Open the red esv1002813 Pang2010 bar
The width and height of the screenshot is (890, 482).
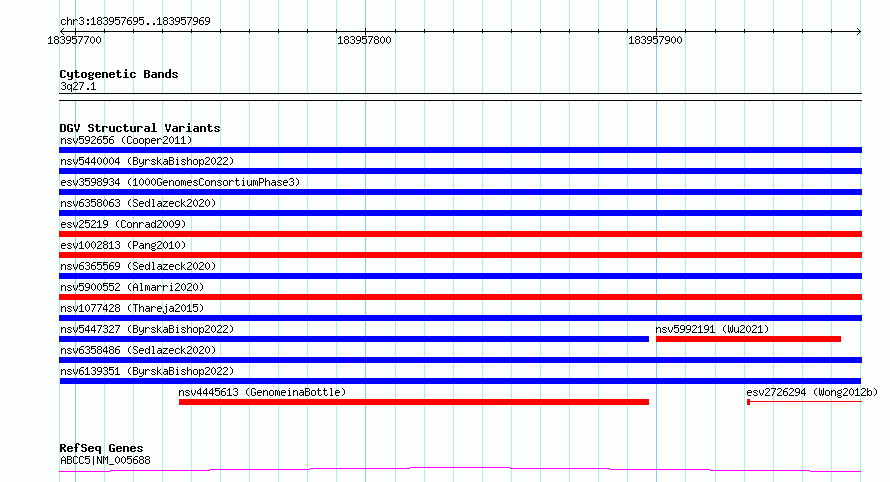coord(460,255)
